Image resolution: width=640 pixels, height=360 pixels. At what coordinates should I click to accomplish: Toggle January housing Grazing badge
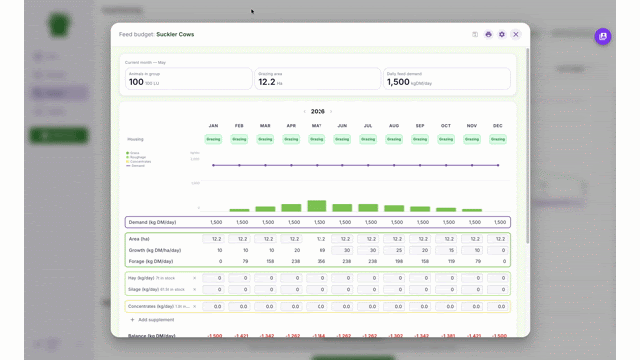(x=213, y=139)
